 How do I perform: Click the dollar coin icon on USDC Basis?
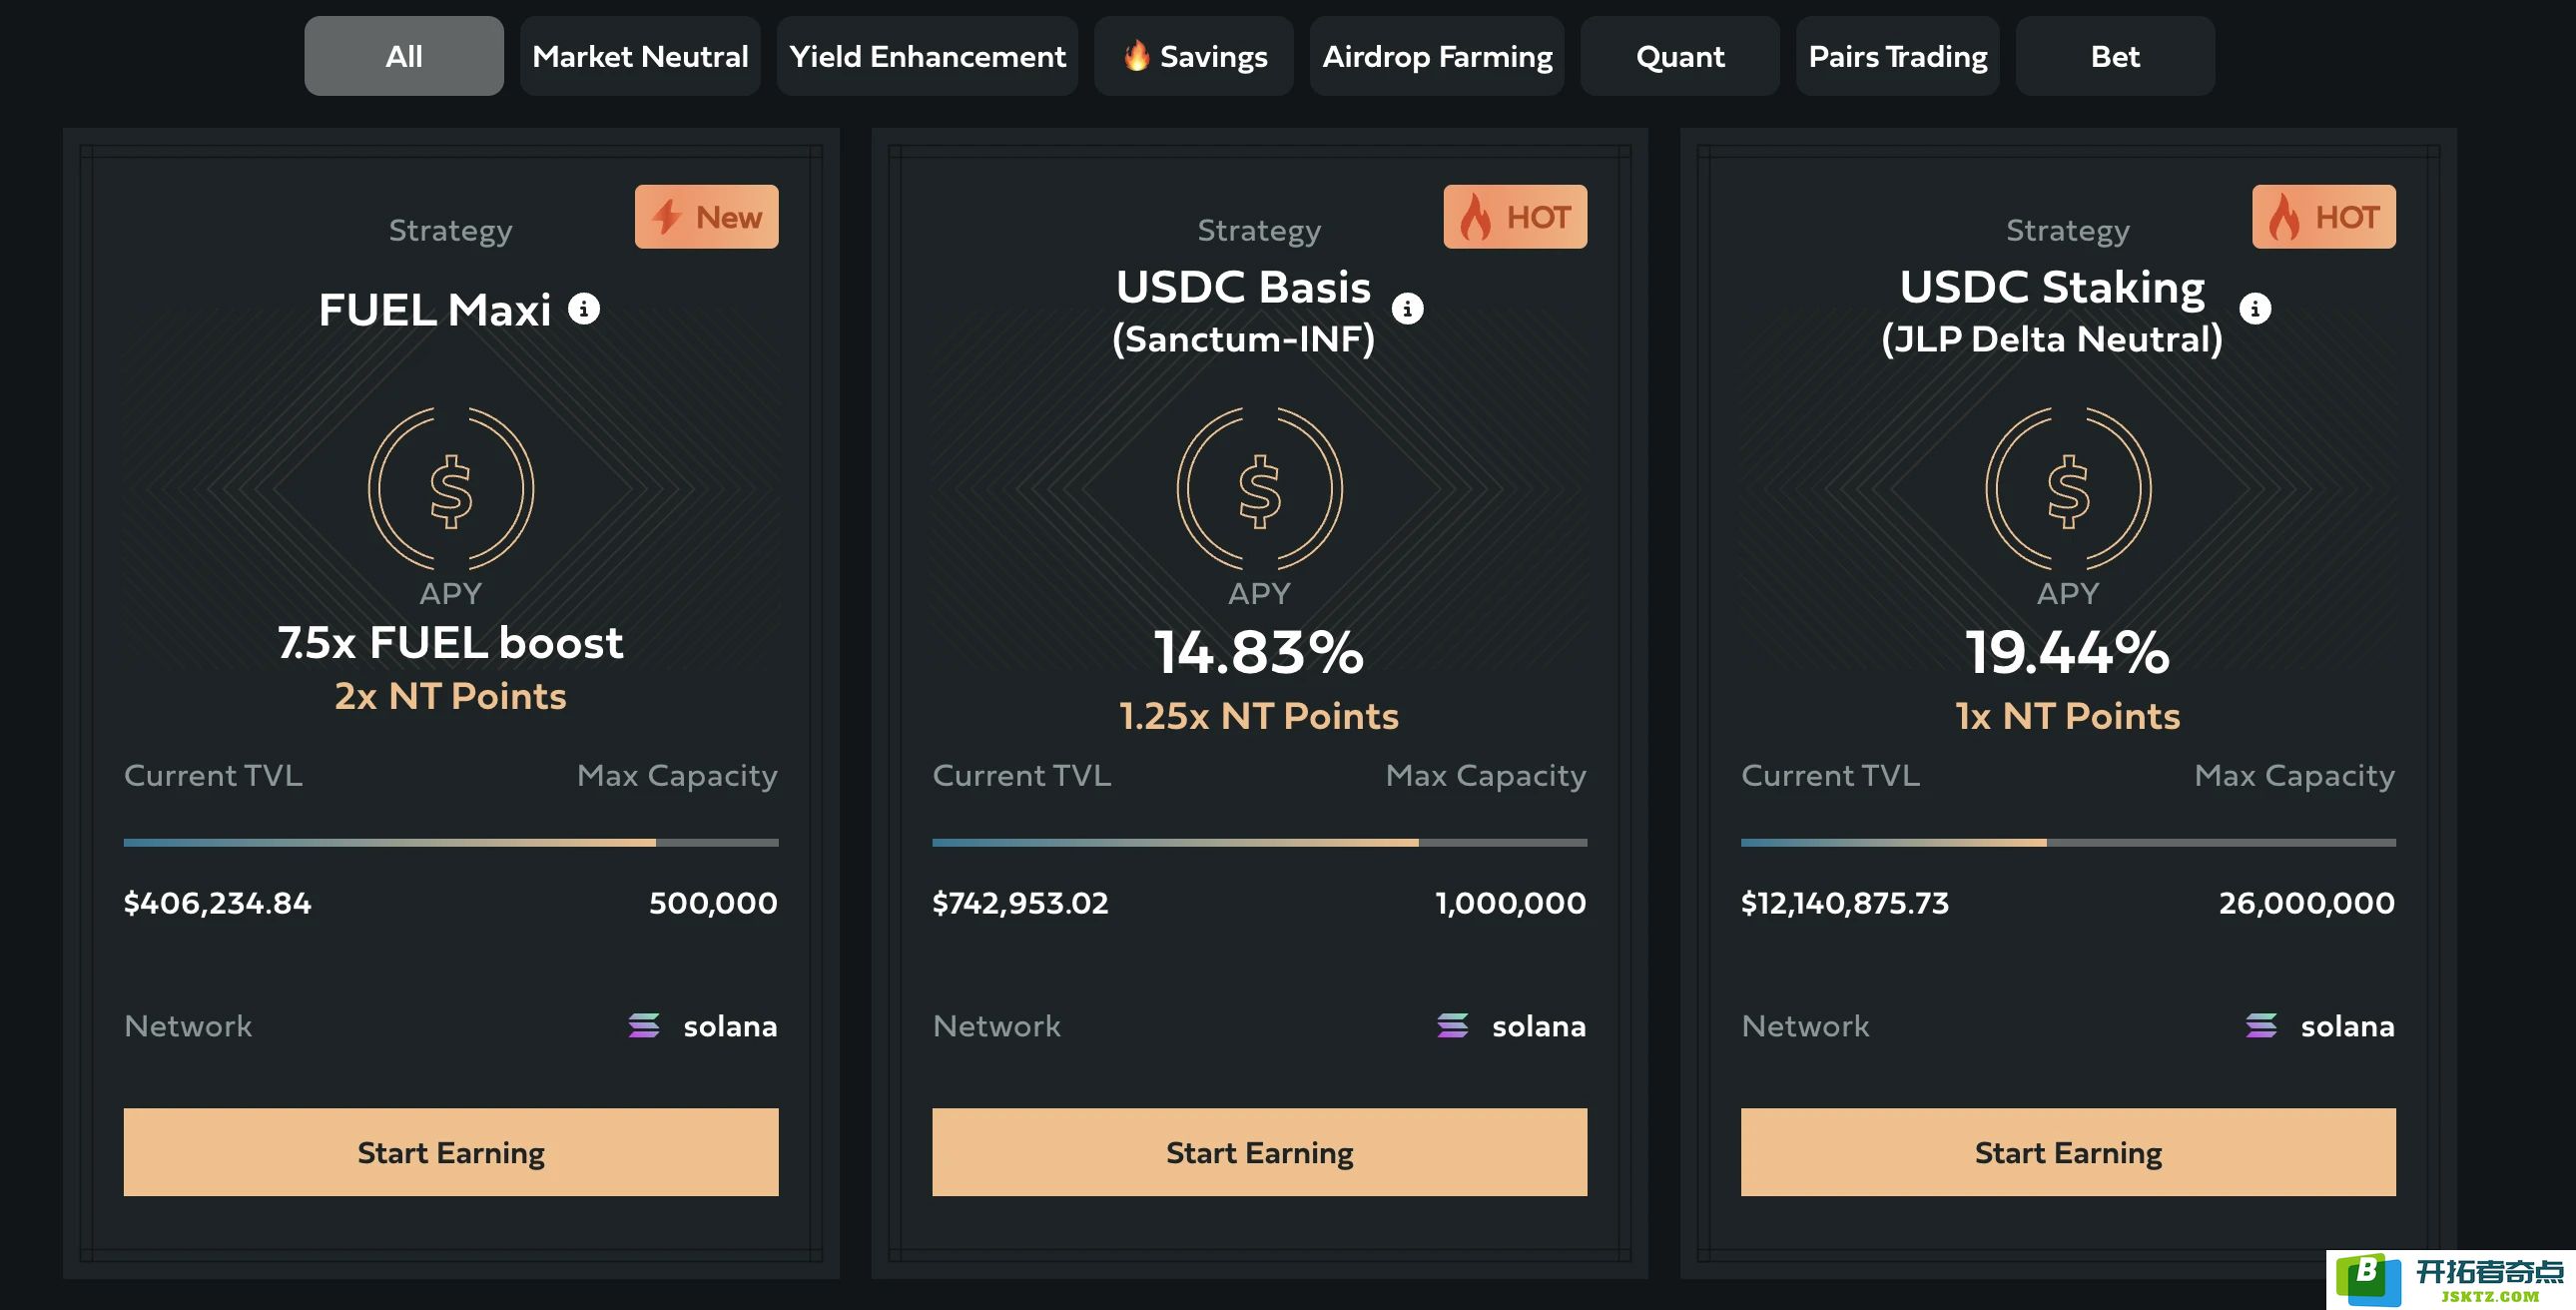(x=1259, y=489)
